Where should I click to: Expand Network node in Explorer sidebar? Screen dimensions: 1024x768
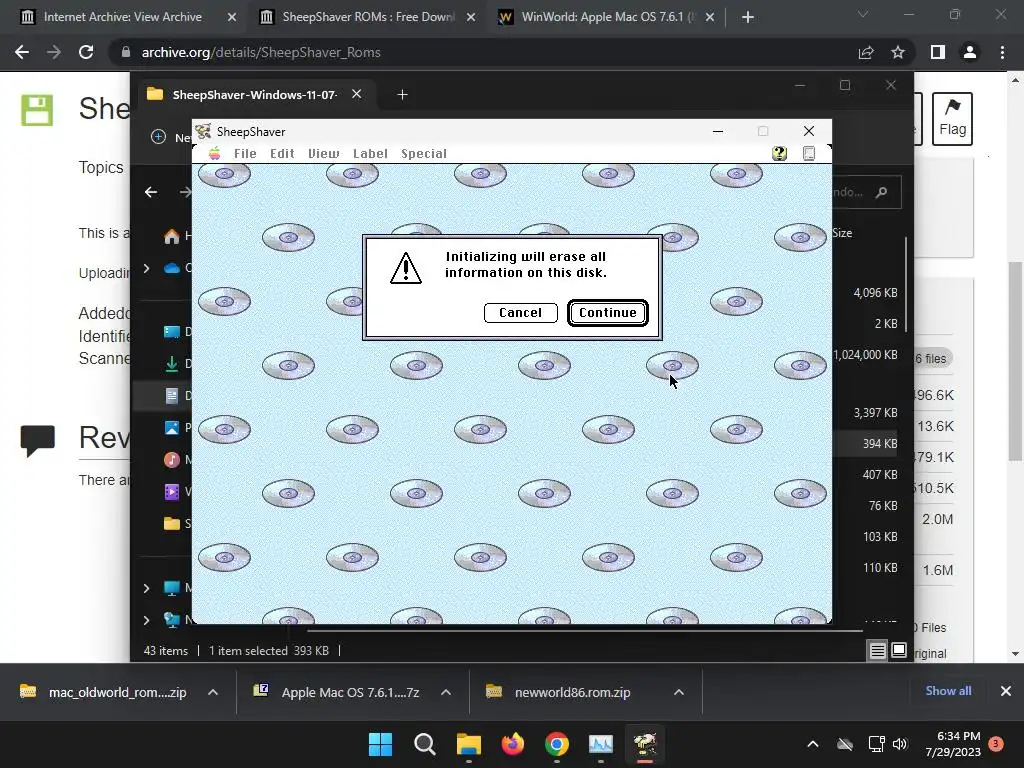click(x=146, y=620)
